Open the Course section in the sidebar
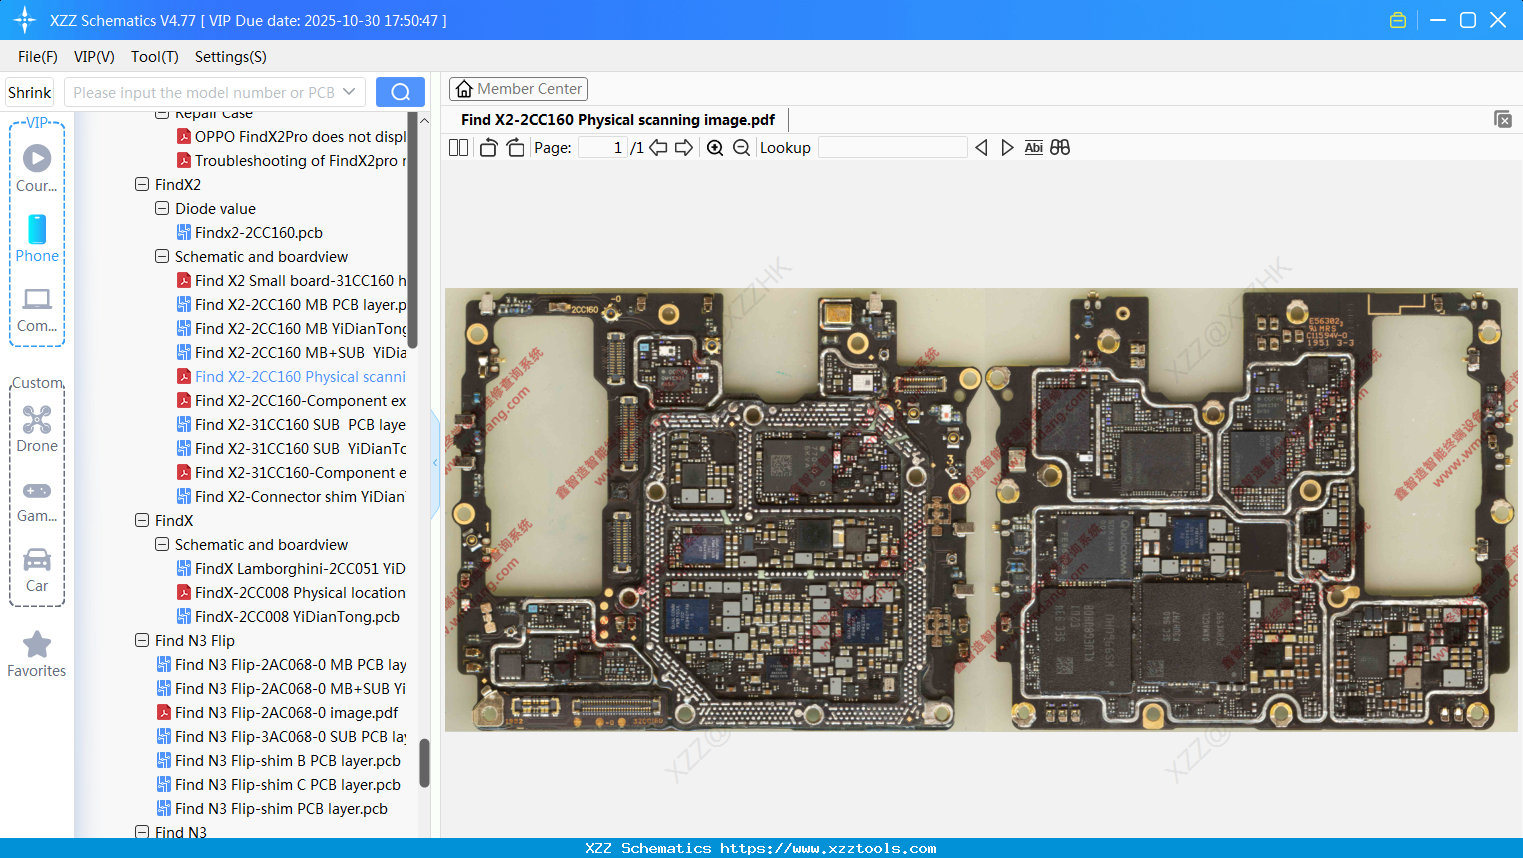Image resolution: width=1523 pixels, height=858 pixels. pos(37,168)
